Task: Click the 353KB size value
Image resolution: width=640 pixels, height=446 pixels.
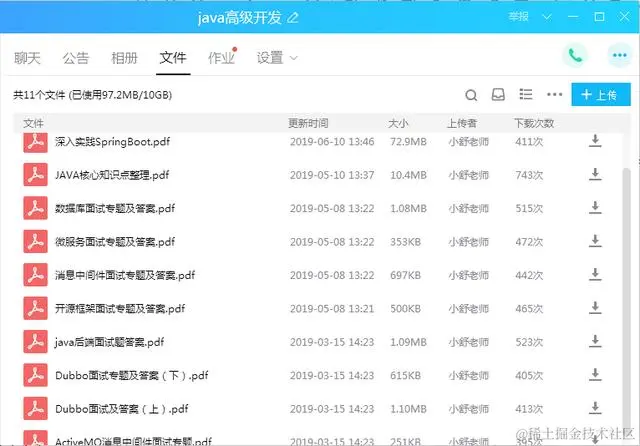Action: coord(405,242)
